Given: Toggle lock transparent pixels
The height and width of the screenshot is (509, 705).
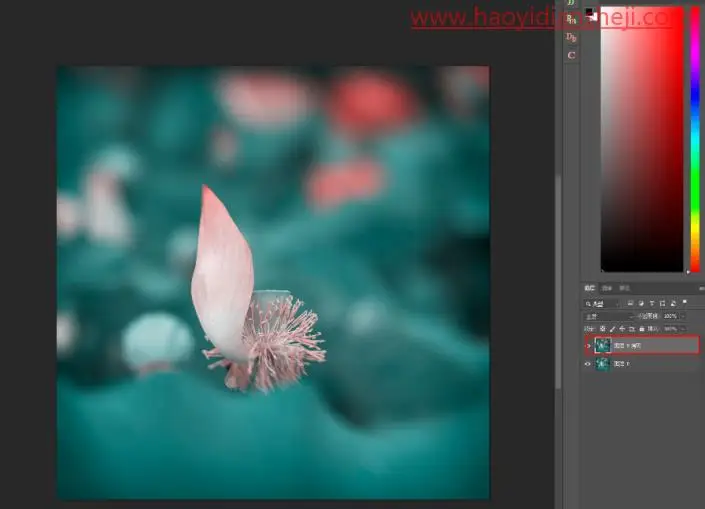Looking at the screenshot, I should (x=602, y=329).
